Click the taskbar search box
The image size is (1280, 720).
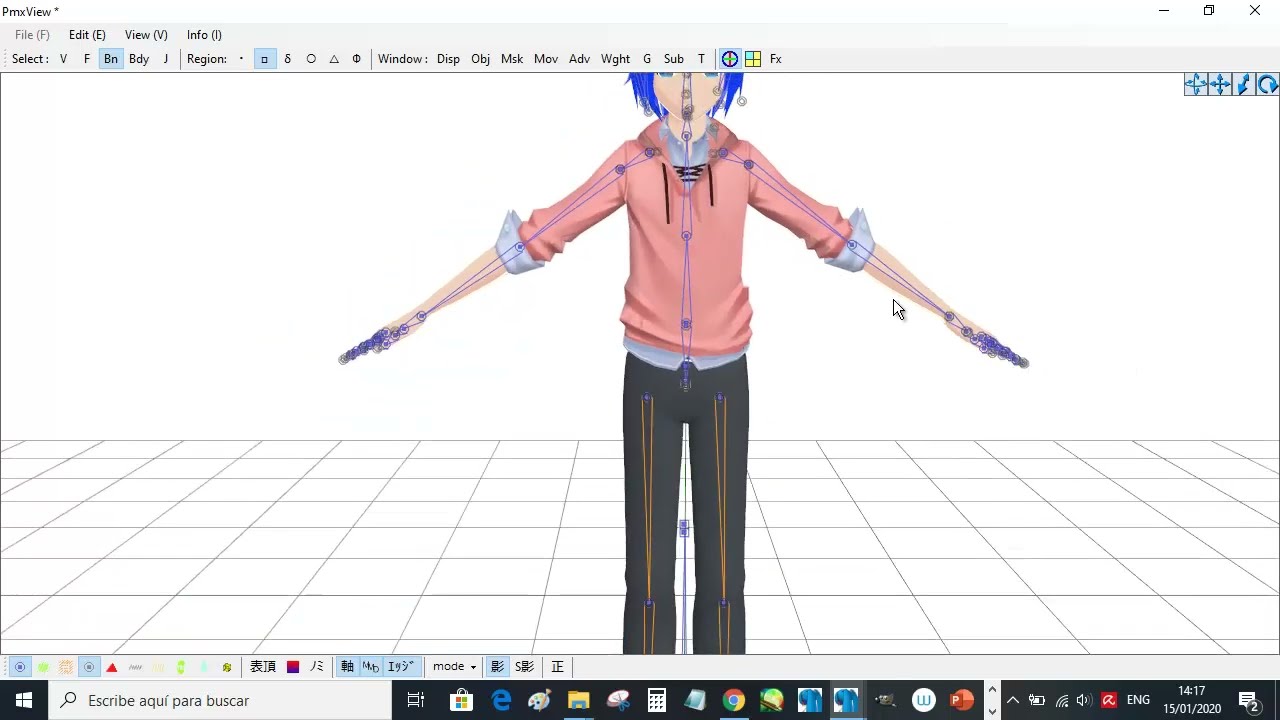coord(220,700)
